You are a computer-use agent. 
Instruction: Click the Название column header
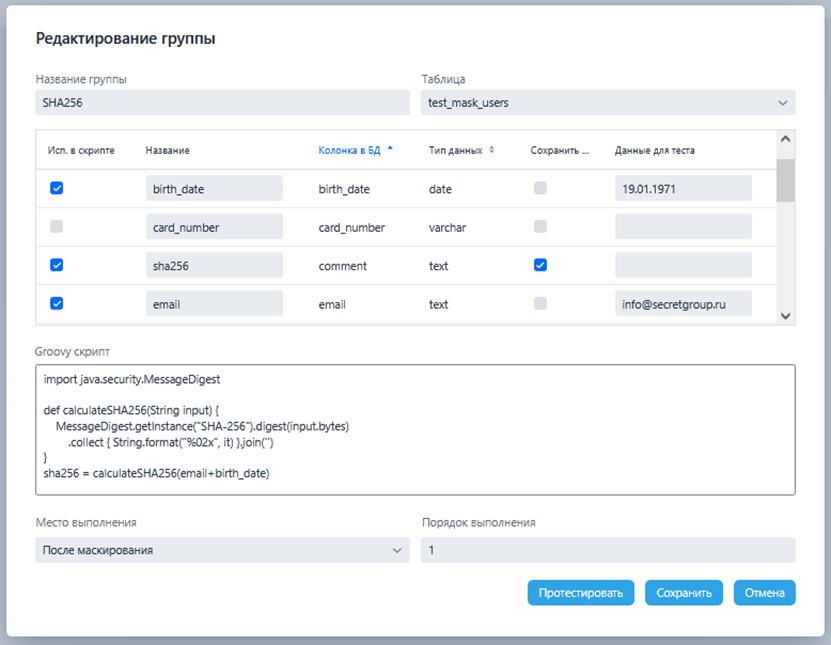167,150
